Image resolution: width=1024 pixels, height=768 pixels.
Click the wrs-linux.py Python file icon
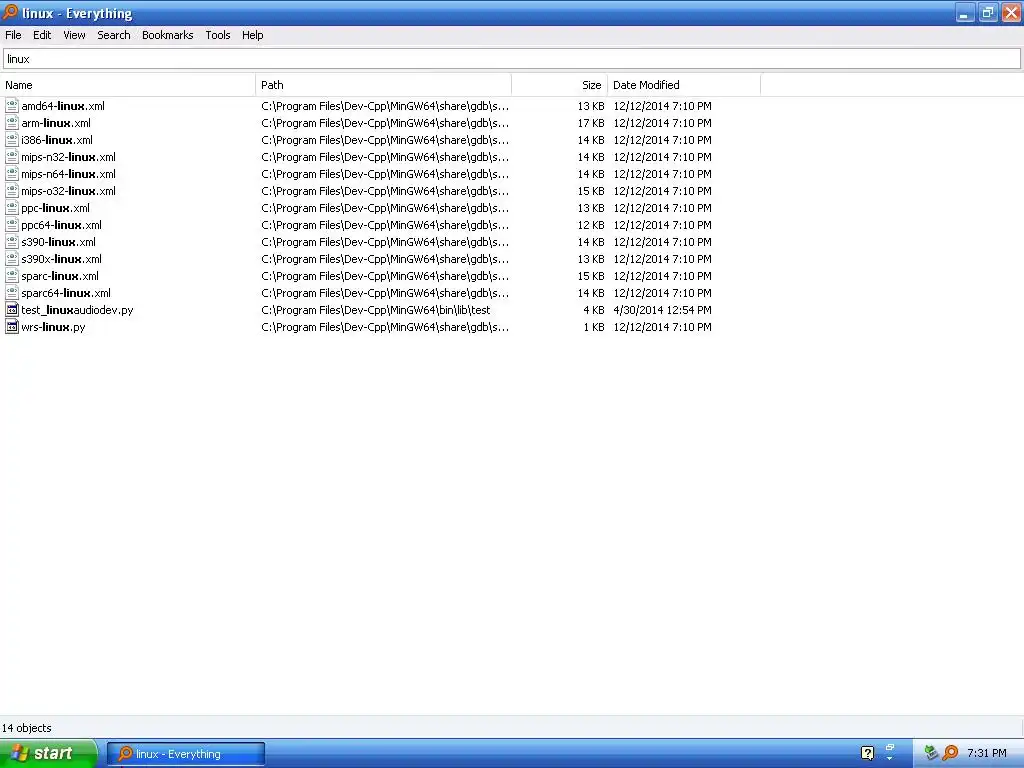tap(12, 327)
